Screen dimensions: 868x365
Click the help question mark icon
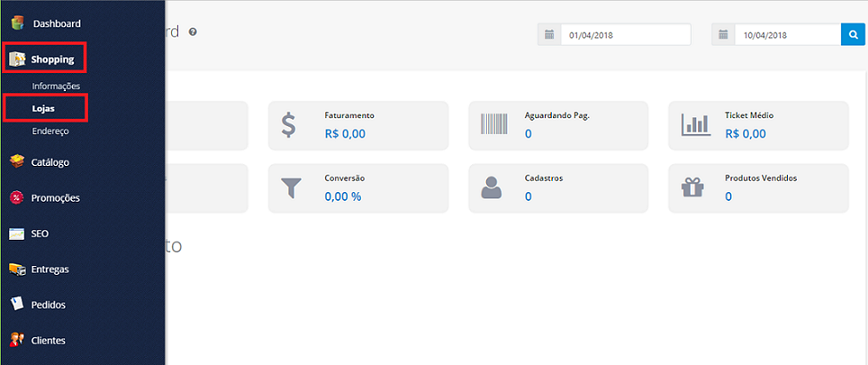point(193,32)
